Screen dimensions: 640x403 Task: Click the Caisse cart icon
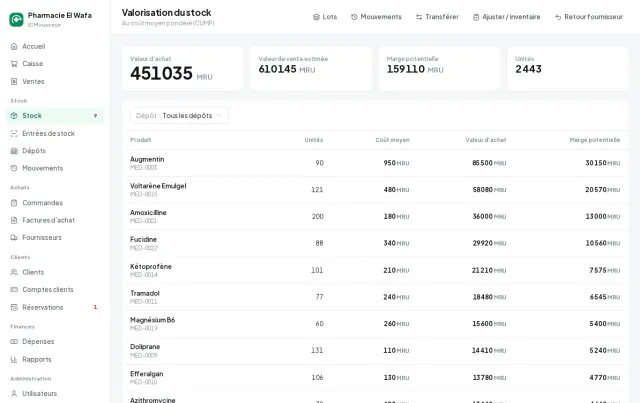tap(14, 64)
